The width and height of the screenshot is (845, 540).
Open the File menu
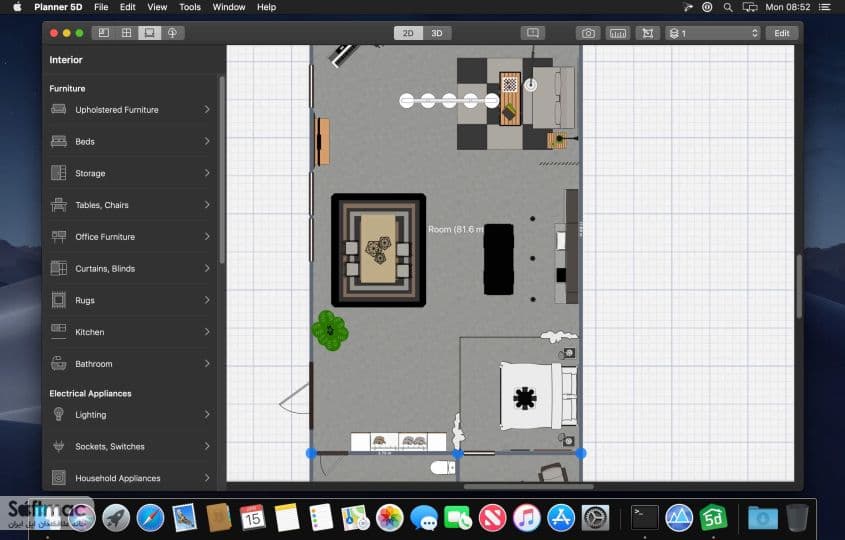[101, 7]
